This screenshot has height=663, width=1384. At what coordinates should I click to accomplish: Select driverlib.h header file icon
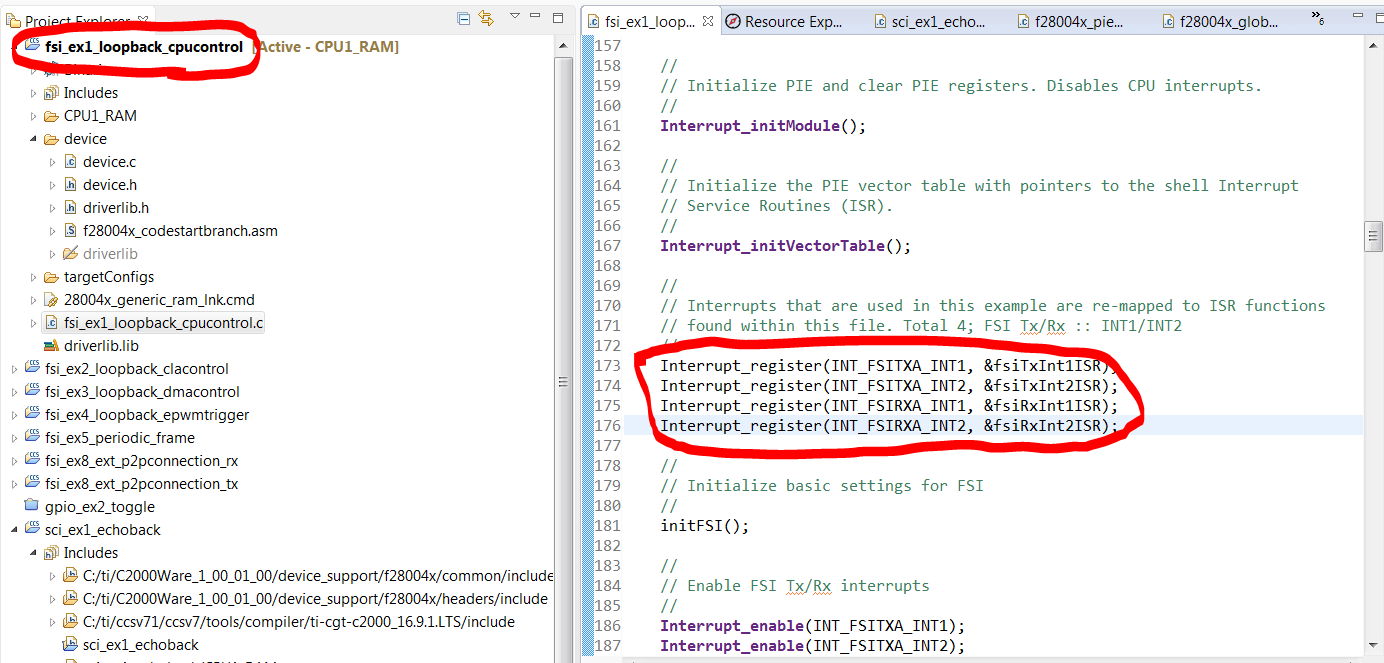point(71,208)
